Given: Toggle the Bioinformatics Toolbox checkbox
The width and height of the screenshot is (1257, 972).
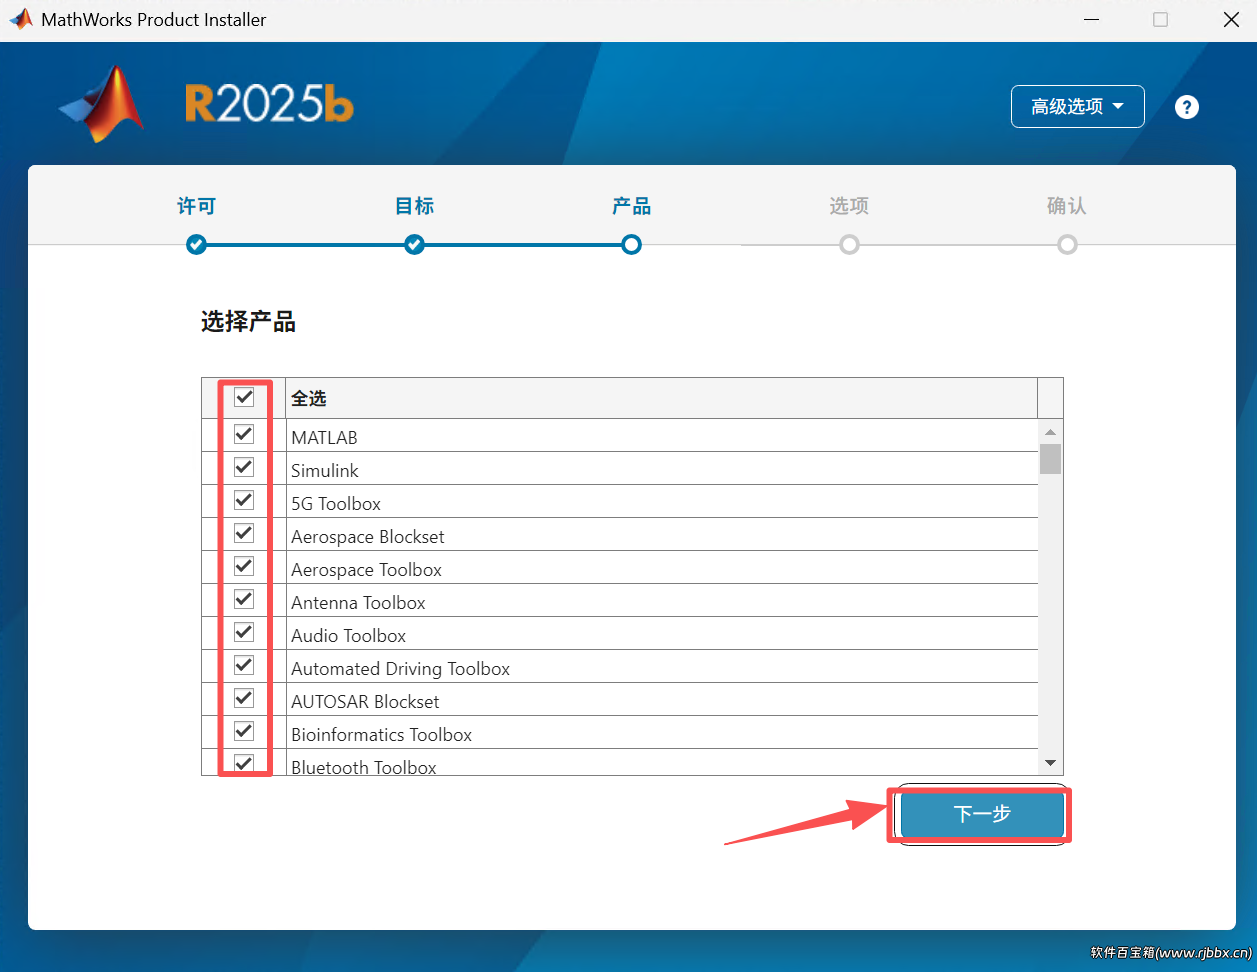Looking at the screenshot, I should tap(244, 731).
